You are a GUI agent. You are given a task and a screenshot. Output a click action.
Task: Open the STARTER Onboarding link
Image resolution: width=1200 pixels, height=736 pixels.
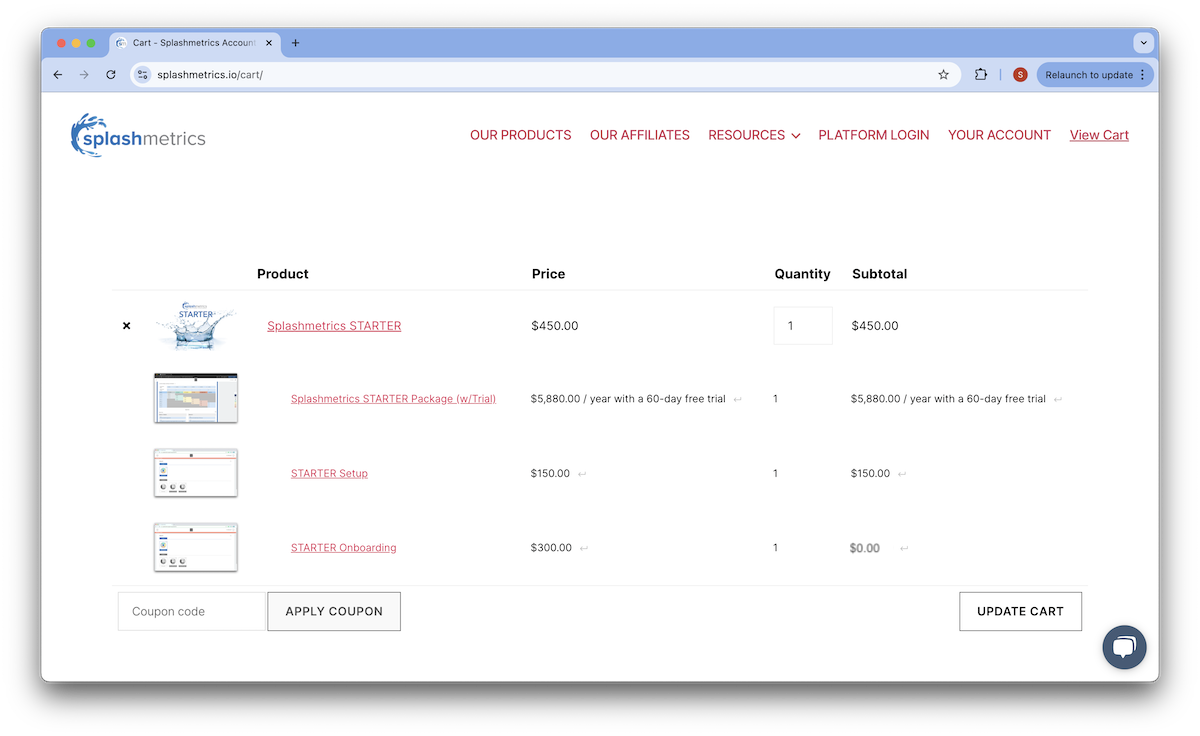coord(343,548)
